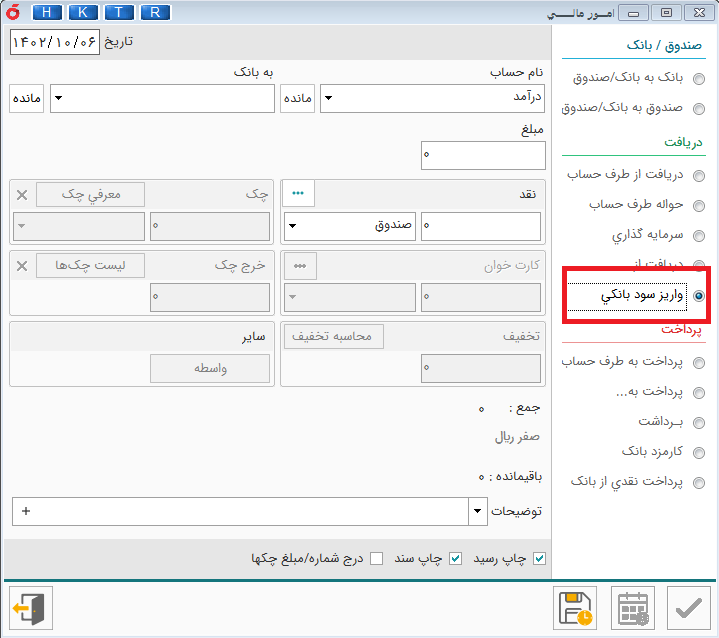Click مانده button next to به بانک
Screen dimensions: 719x638
27,98
